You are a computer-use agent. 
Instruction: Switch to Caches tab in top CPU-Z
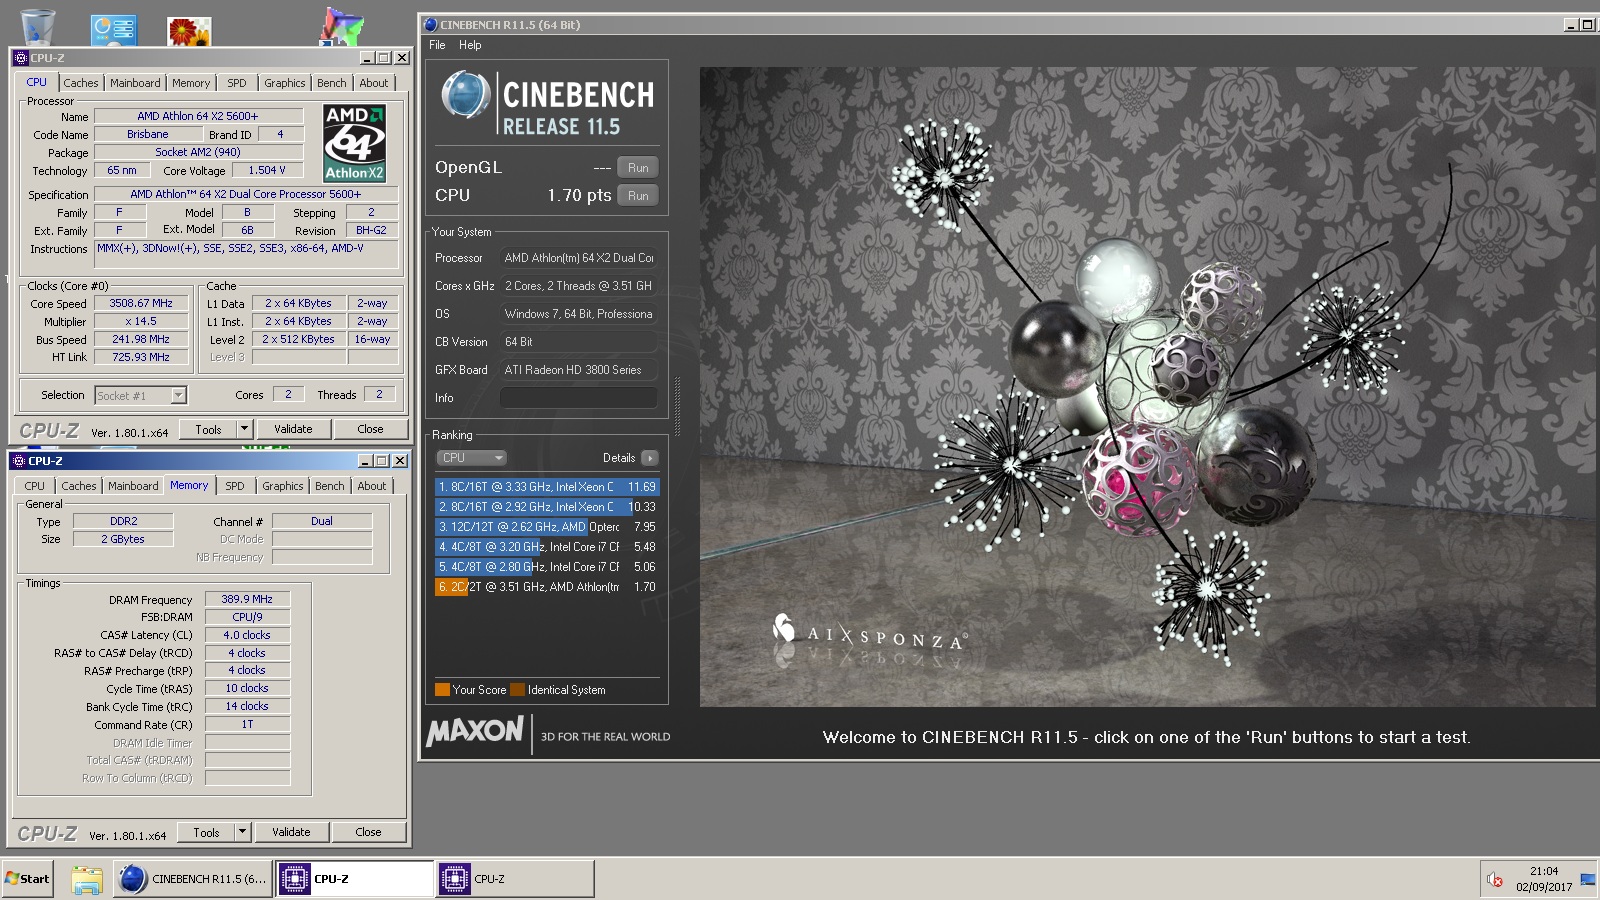(x=81, y=83)
